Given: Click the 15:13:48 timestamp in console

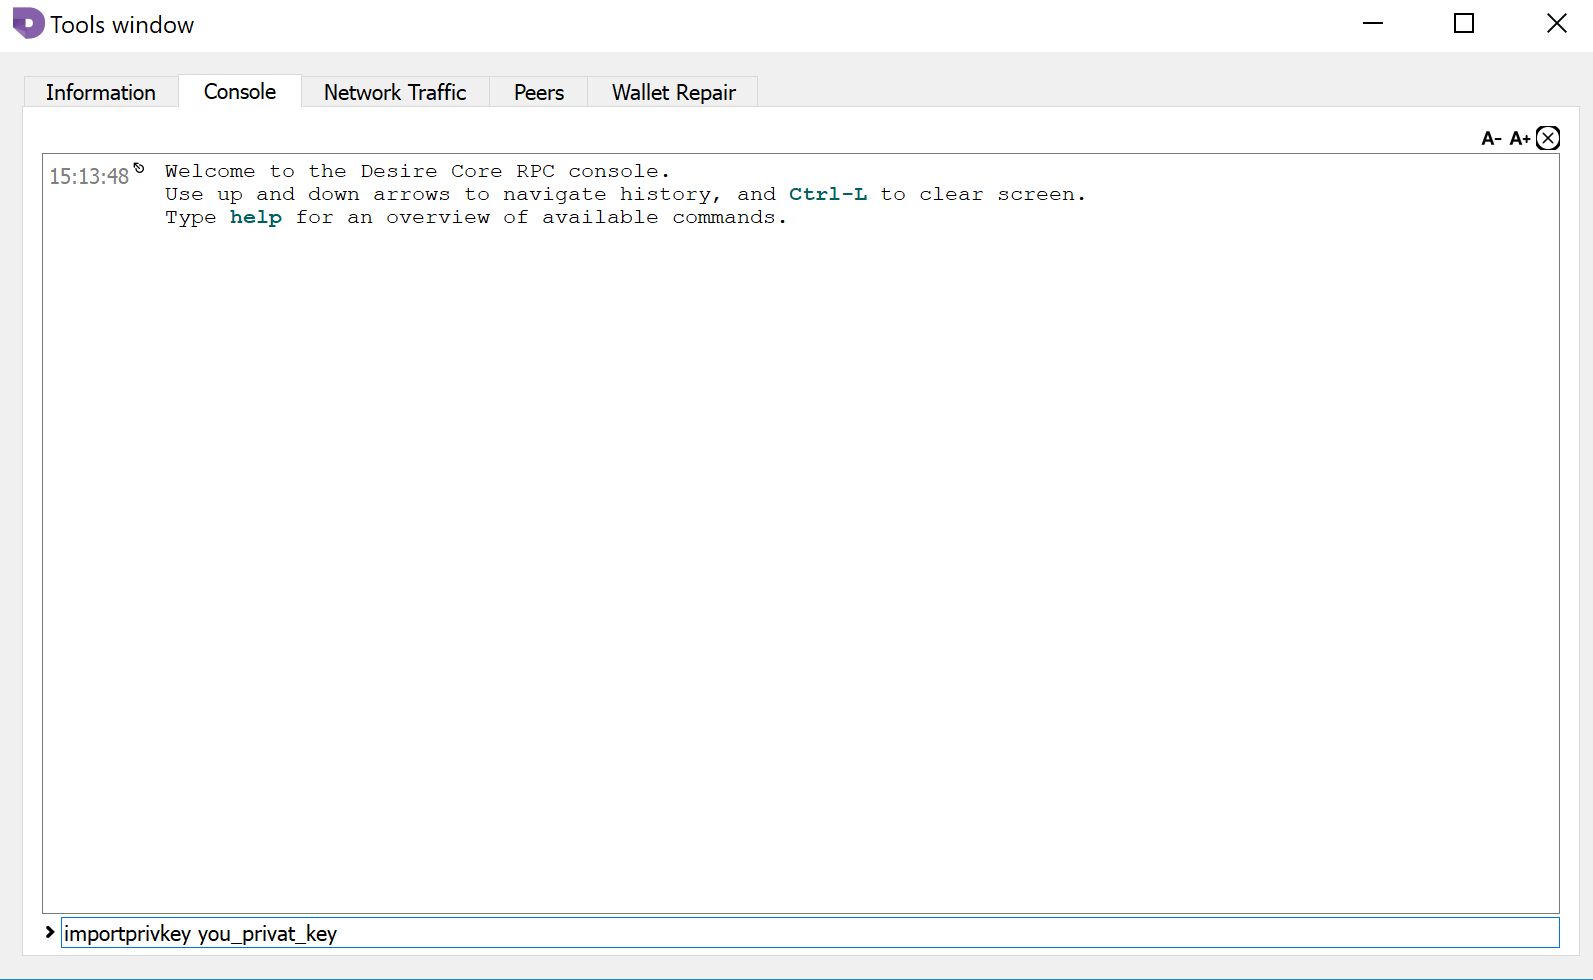Looking at the screenshot, I should coord(89,177).
